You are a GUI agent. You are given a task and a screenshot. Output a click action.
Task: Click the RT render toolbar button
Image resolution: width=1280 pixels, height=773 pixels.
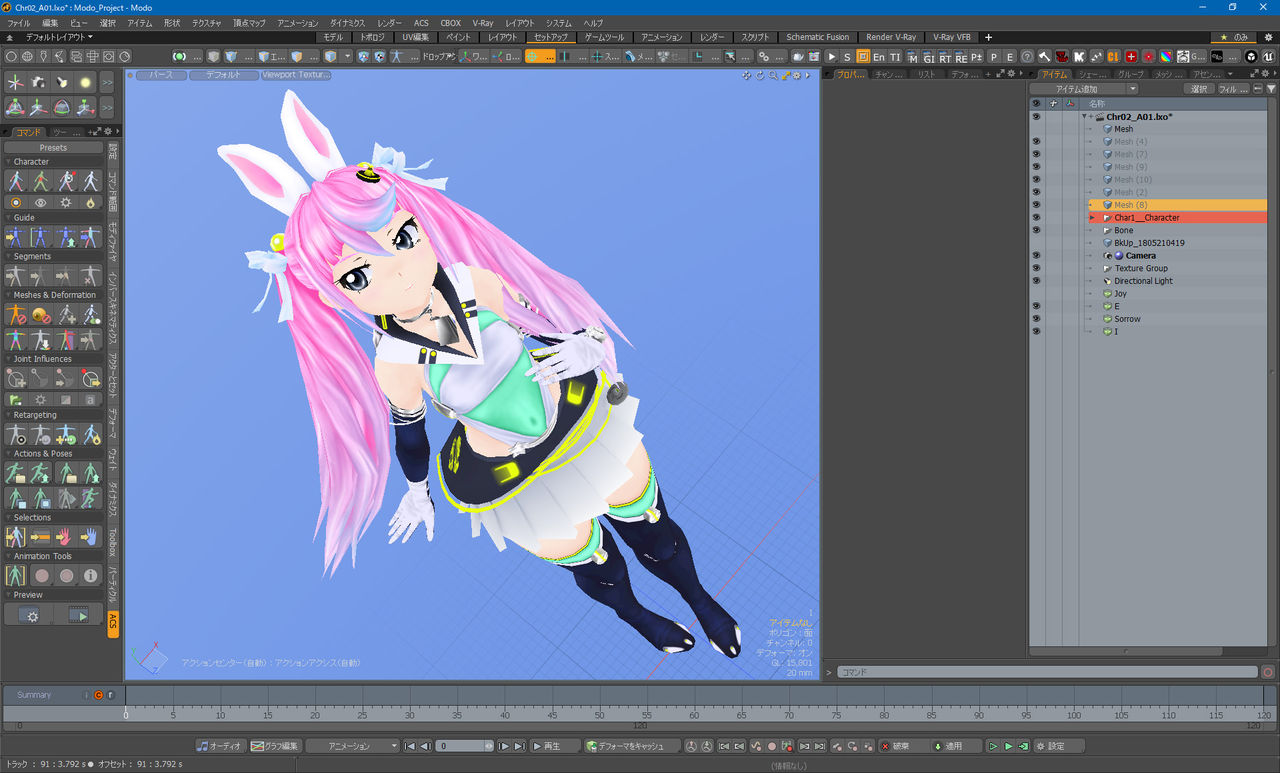point(945,56)
